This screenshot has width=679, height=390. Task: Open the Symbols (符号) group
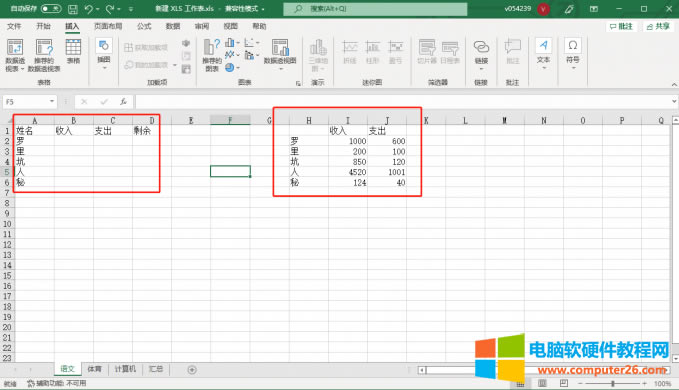pos(573,54)
